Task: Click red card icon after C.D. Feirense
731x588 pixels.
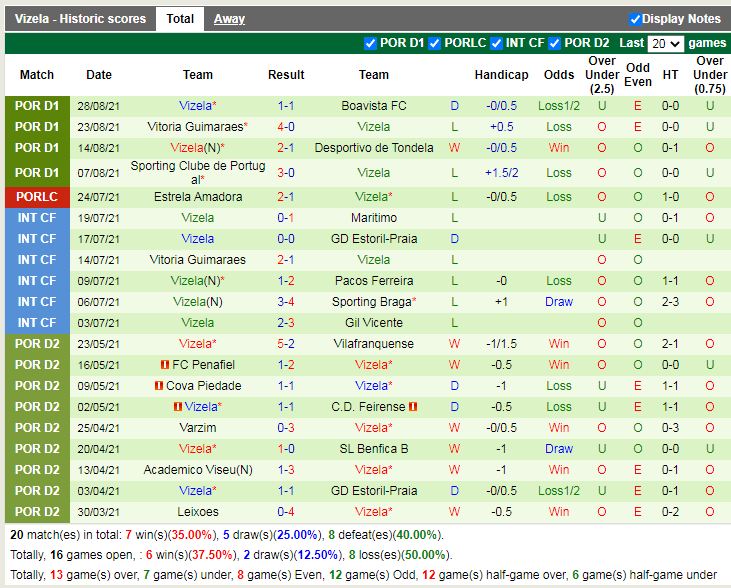Action: click(x=412, y=407)
